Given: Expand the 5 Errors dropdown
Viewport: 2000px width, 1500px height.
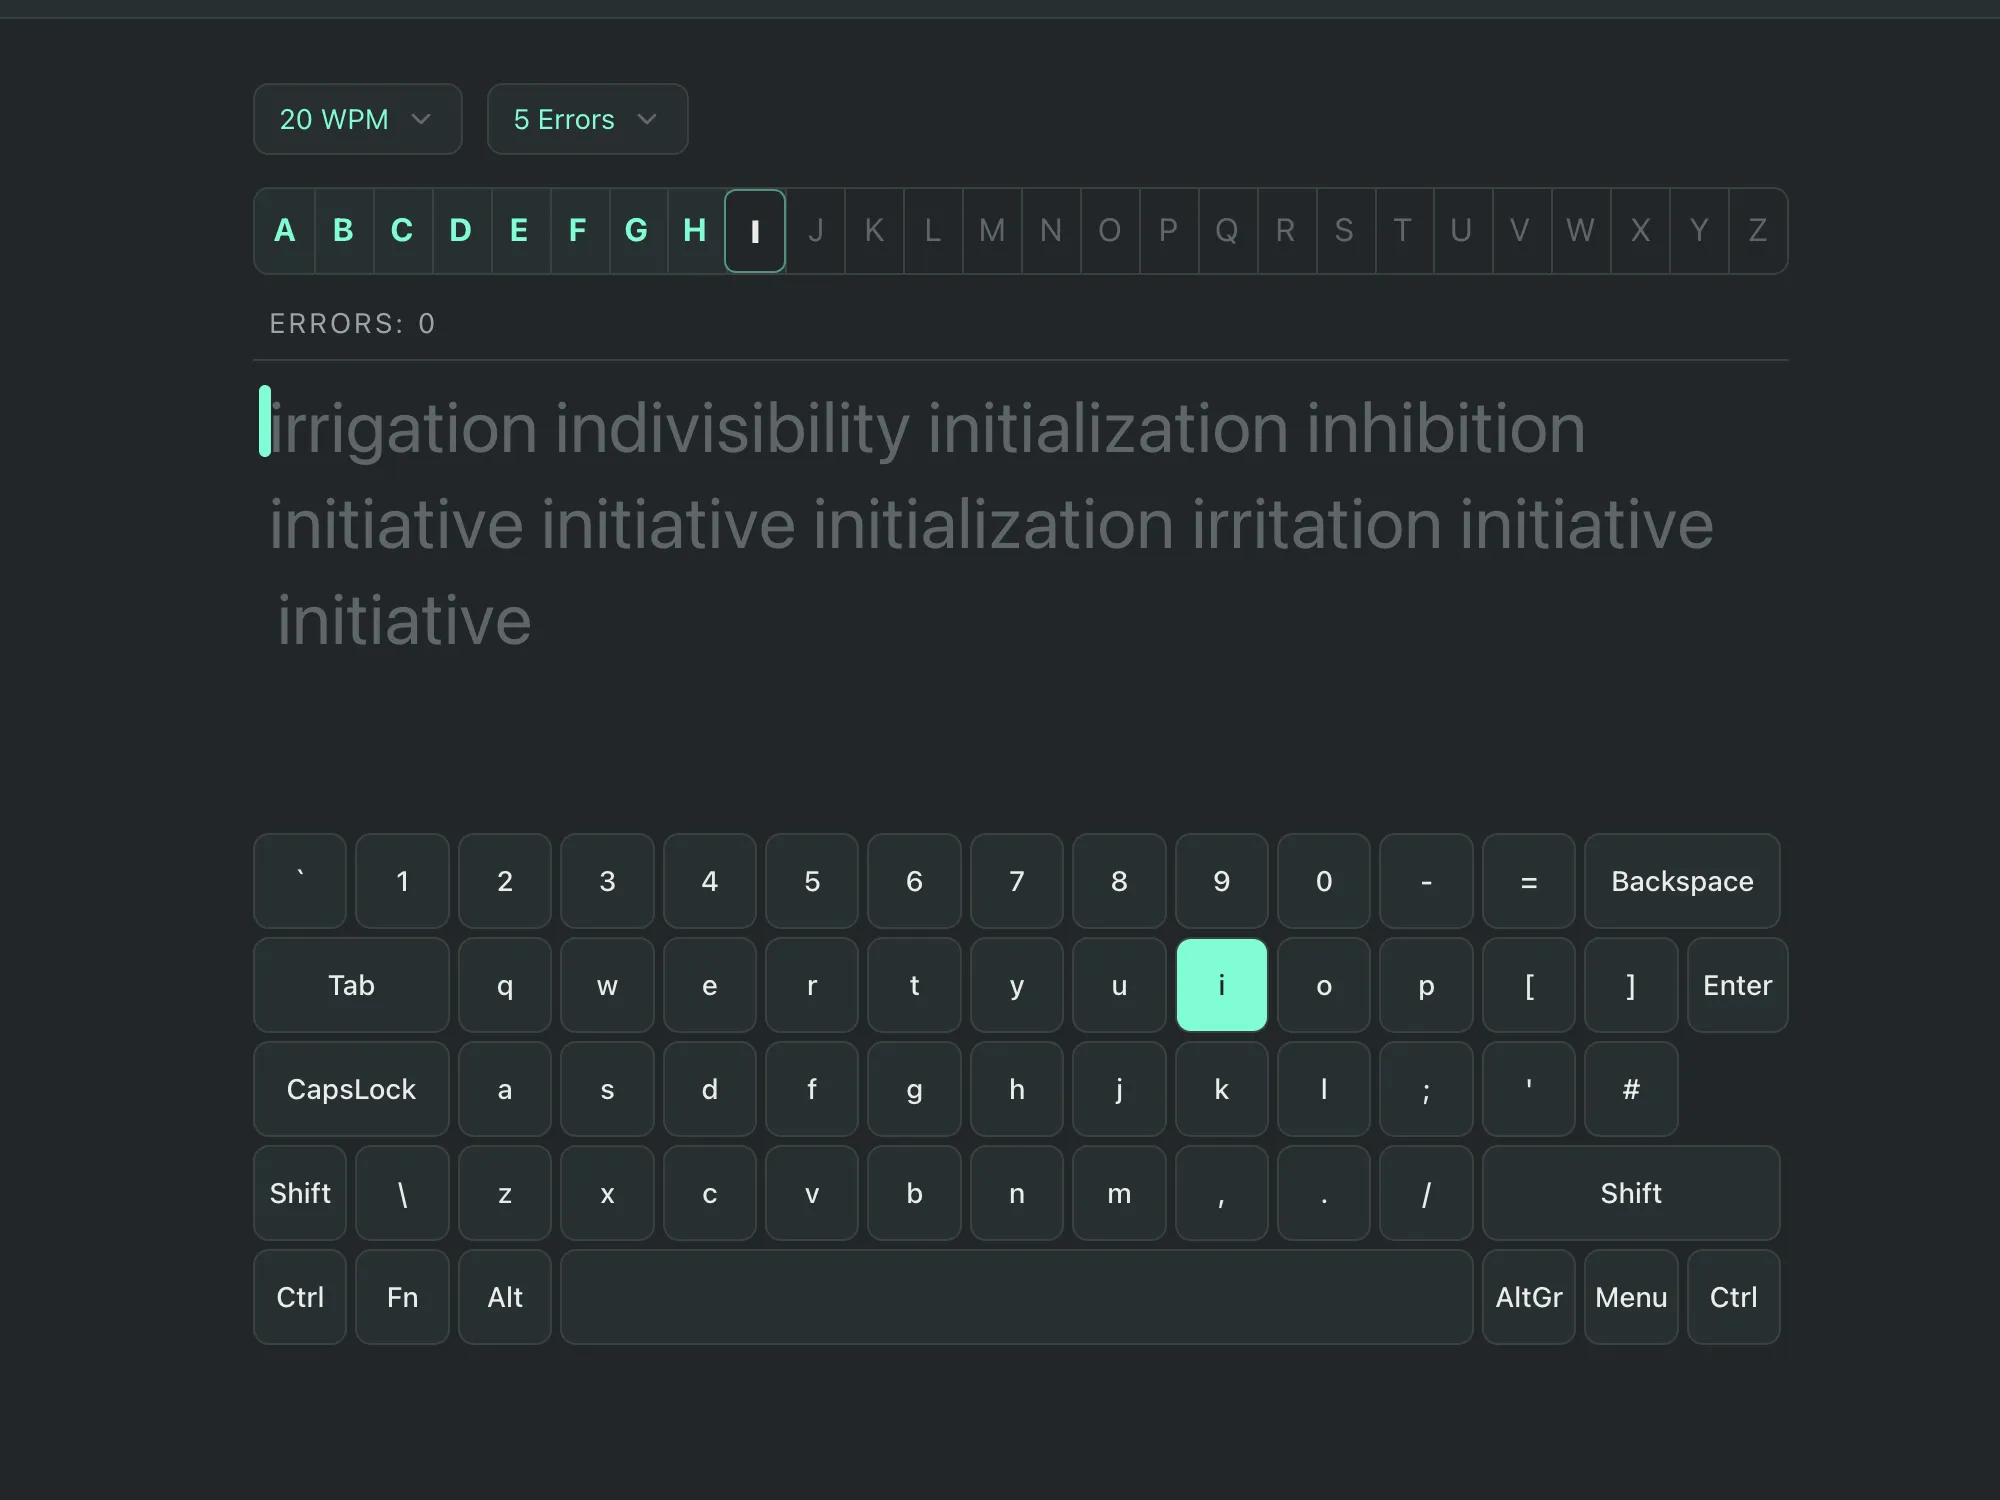Looking at the screenshot, I should tap(587, 119).
